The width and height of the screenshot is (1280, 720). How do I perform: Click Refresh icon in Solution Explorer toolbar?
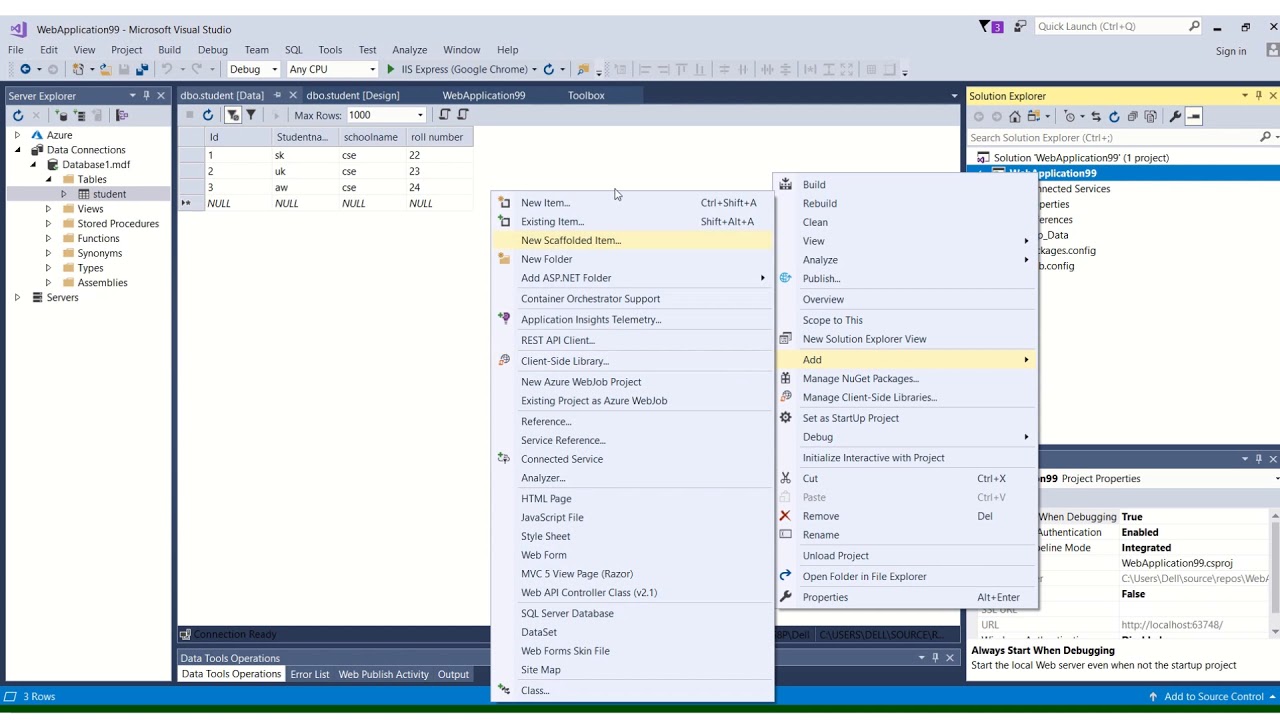tap(1114, 117)
